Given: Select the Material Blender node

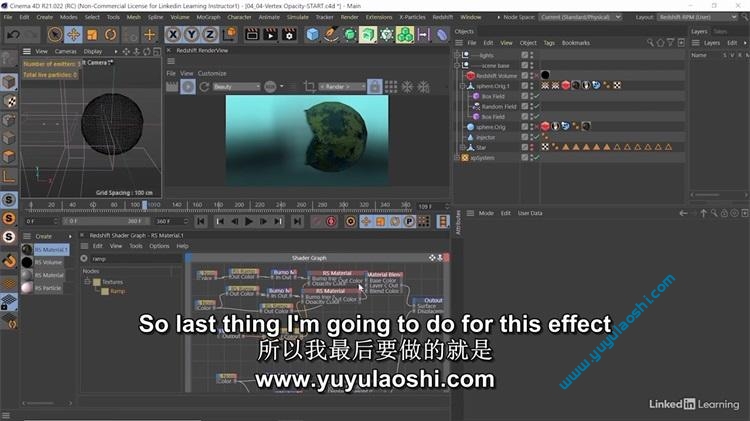Looking at the screenshot, I should [384, 283].
